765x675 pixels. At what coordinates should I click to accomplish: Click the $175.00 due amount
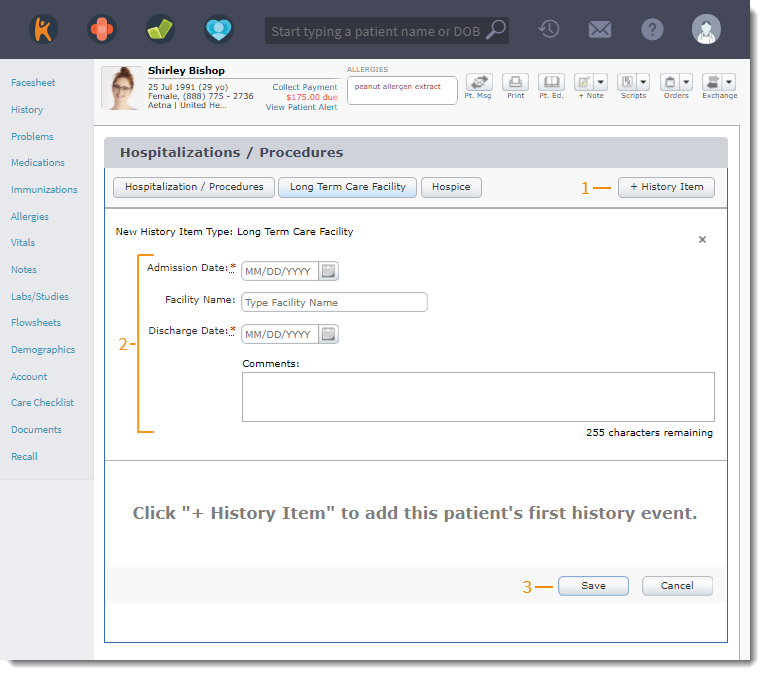click(312, 97)
